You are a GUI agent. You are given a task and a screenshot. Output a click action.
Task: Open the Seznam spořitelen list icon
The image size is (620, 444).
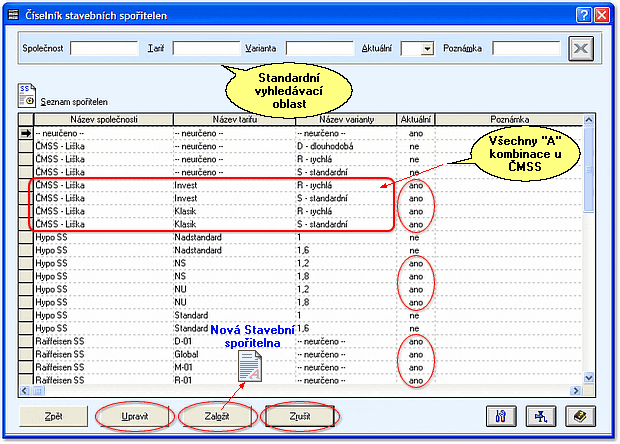pyautogui.click(x=27, y=96)
